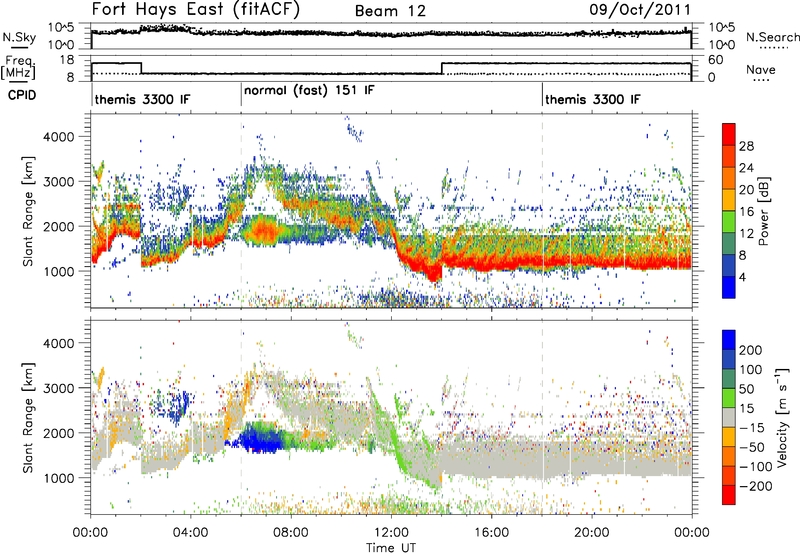The height and width of the screenshot is (554, 800).
Task: Click the 'Time UT' axis label
Action: point(391,548)
